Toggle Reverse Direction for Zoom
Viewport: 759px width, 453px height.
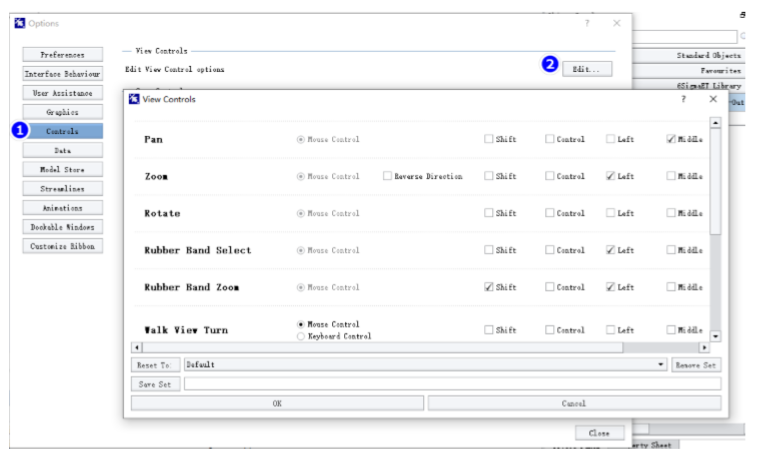point(387,176)
